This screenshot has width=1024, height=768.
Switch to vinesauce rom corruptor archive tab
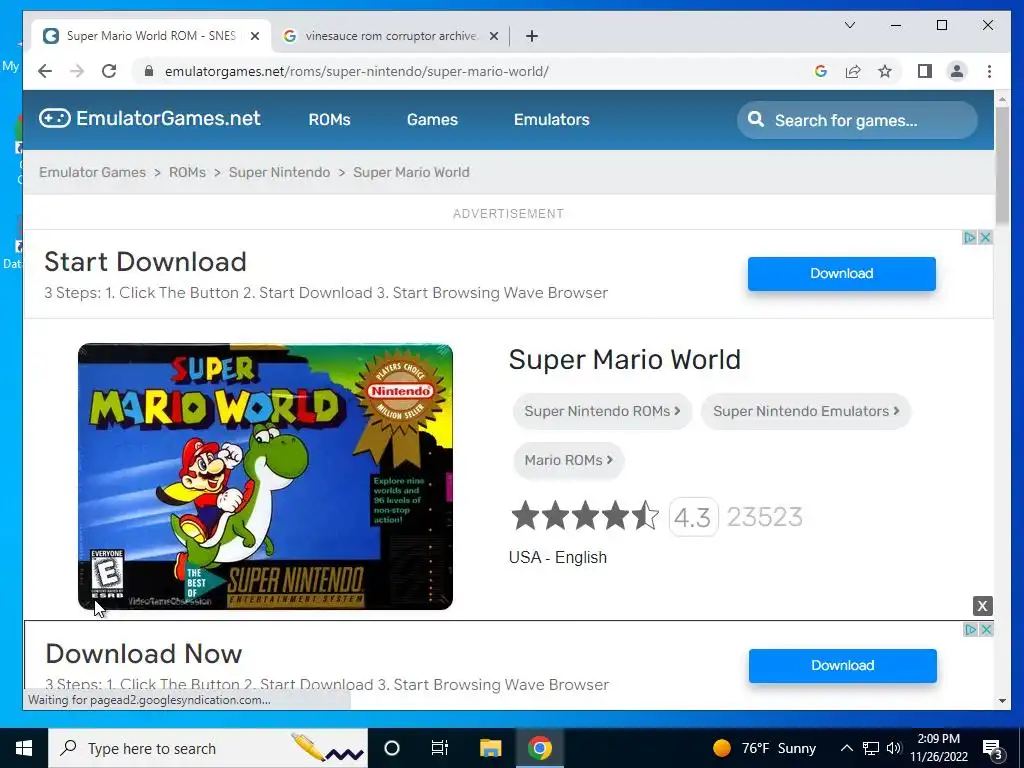391,36
